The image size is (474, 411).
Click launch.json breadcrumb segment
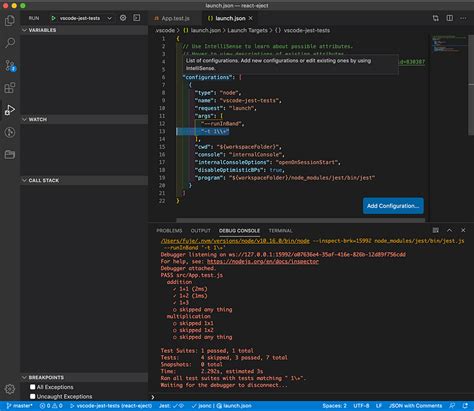(x=202, y=30)
